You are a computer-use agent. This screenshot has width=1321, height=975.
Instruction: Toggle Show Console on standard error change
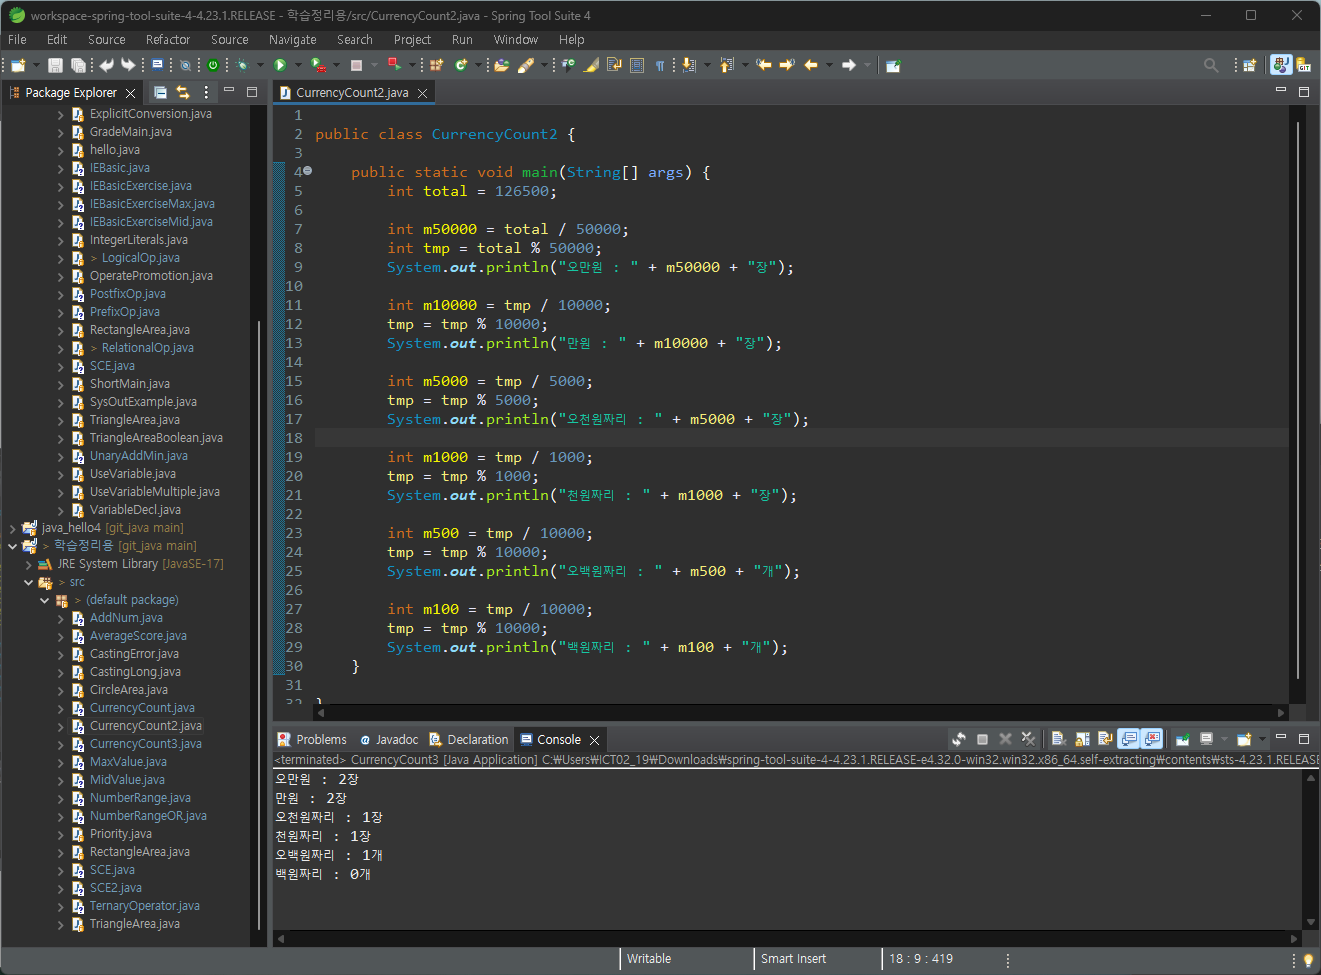(x=1152, y=739)
